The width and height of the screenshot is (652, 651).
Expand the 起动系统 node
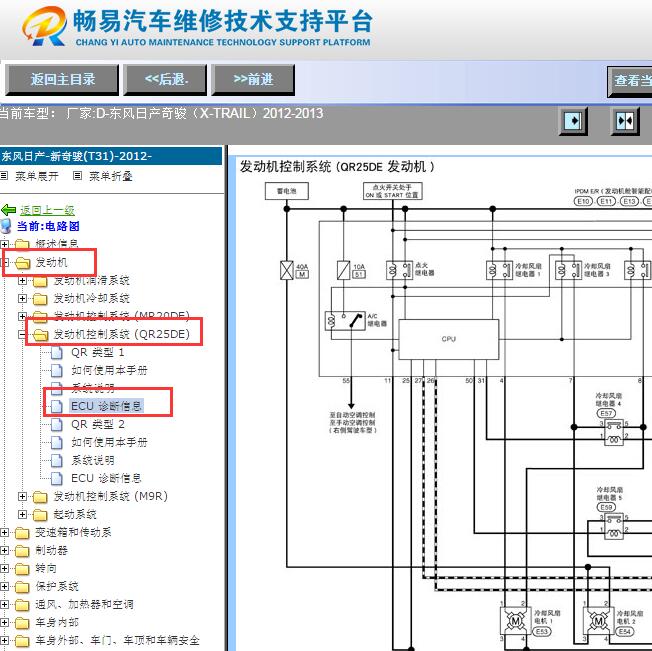click(22, 514)
